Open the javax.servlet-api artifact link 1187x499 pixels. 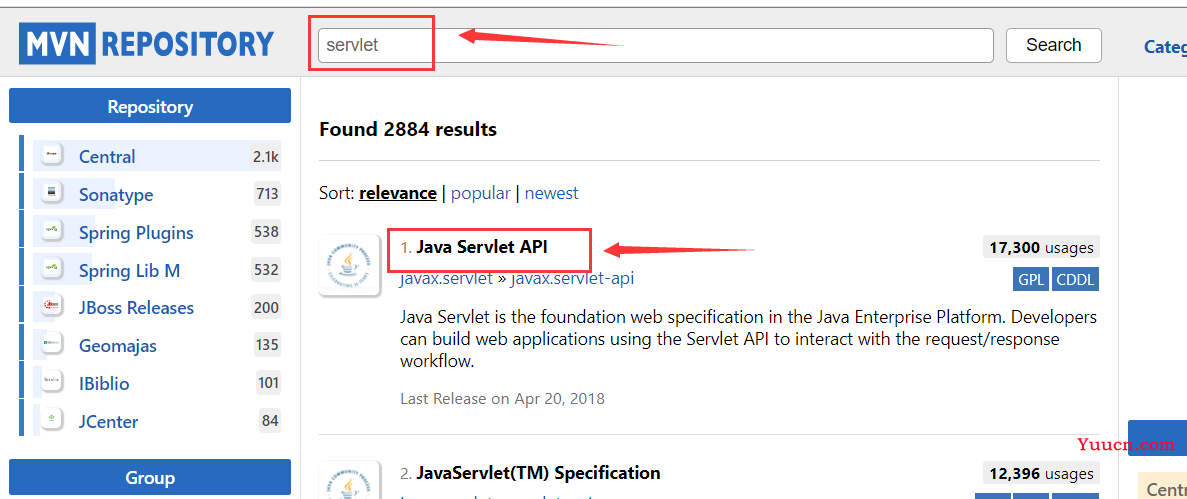click(x=572, y=278)
